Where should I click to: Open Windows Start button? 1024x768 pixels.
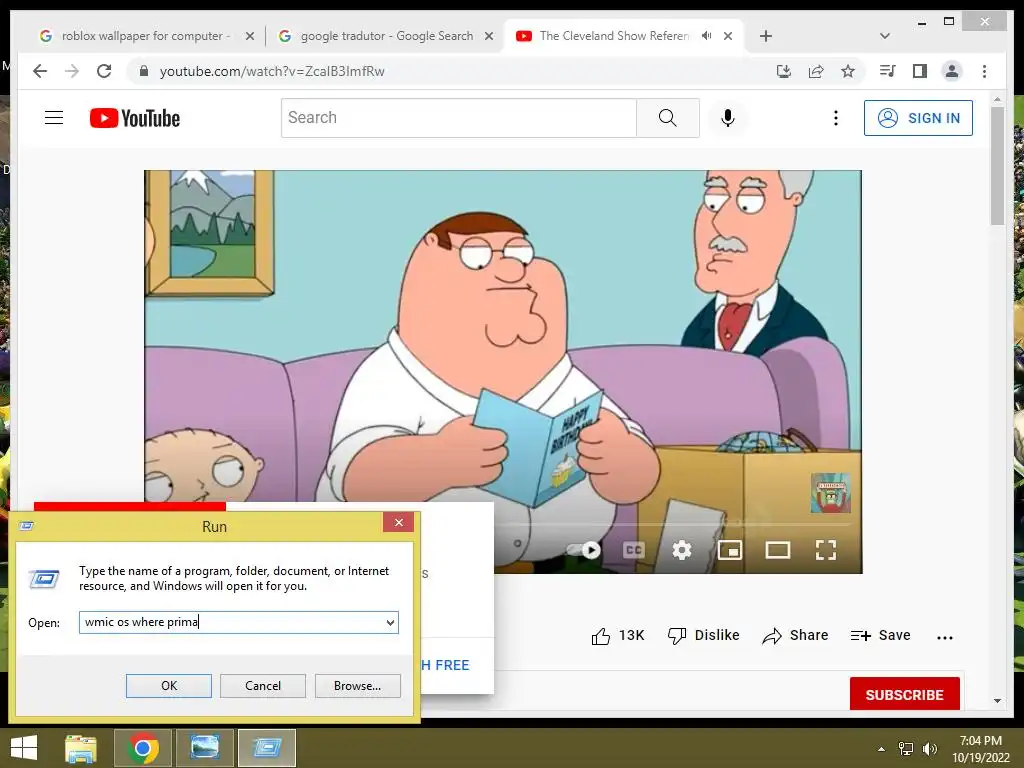pyautogui.click(x=24, y=748)
